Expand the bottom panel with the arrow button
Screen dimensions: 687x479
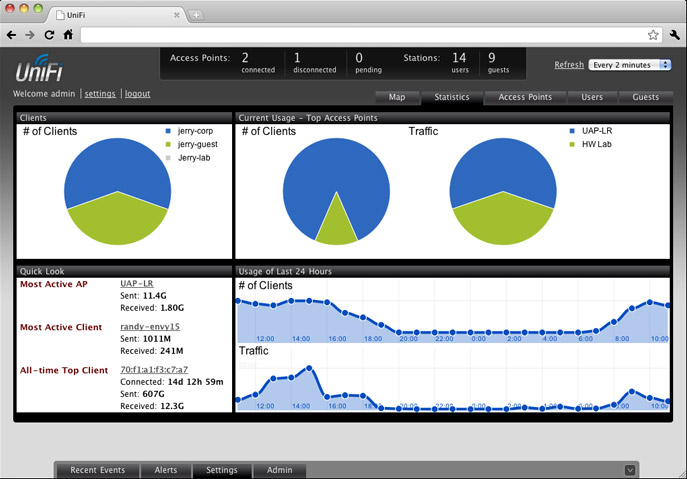pyautogui.click(x=630, y=470)
